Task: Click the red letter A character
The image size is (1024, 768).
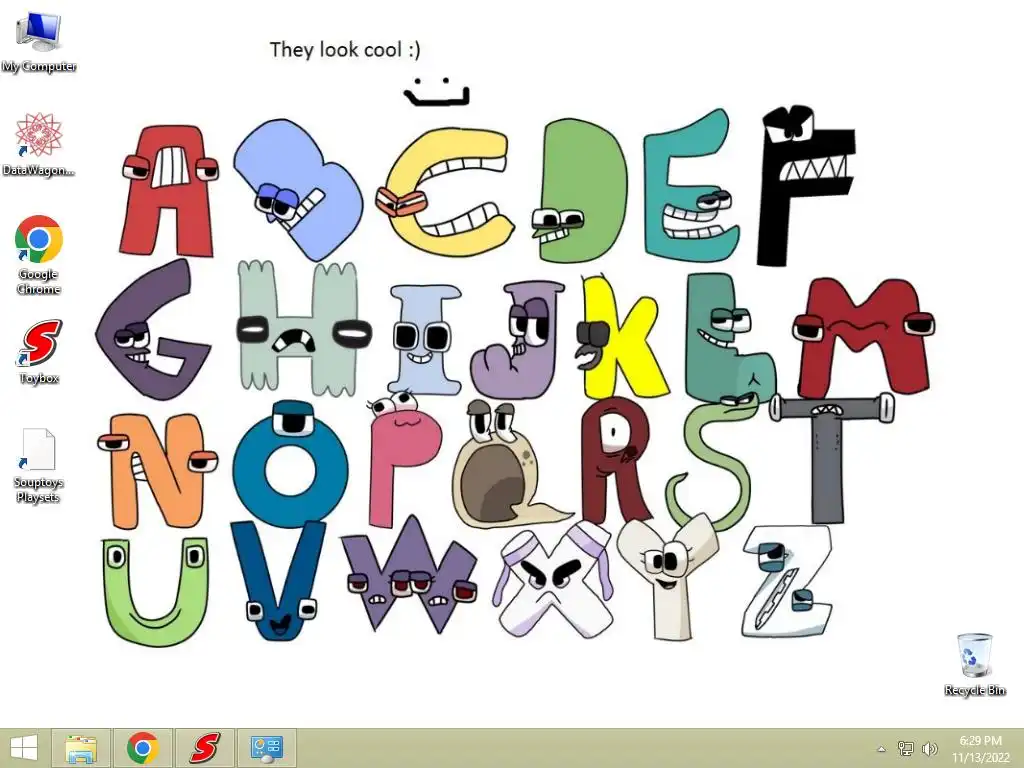Action: pos(168,191)
